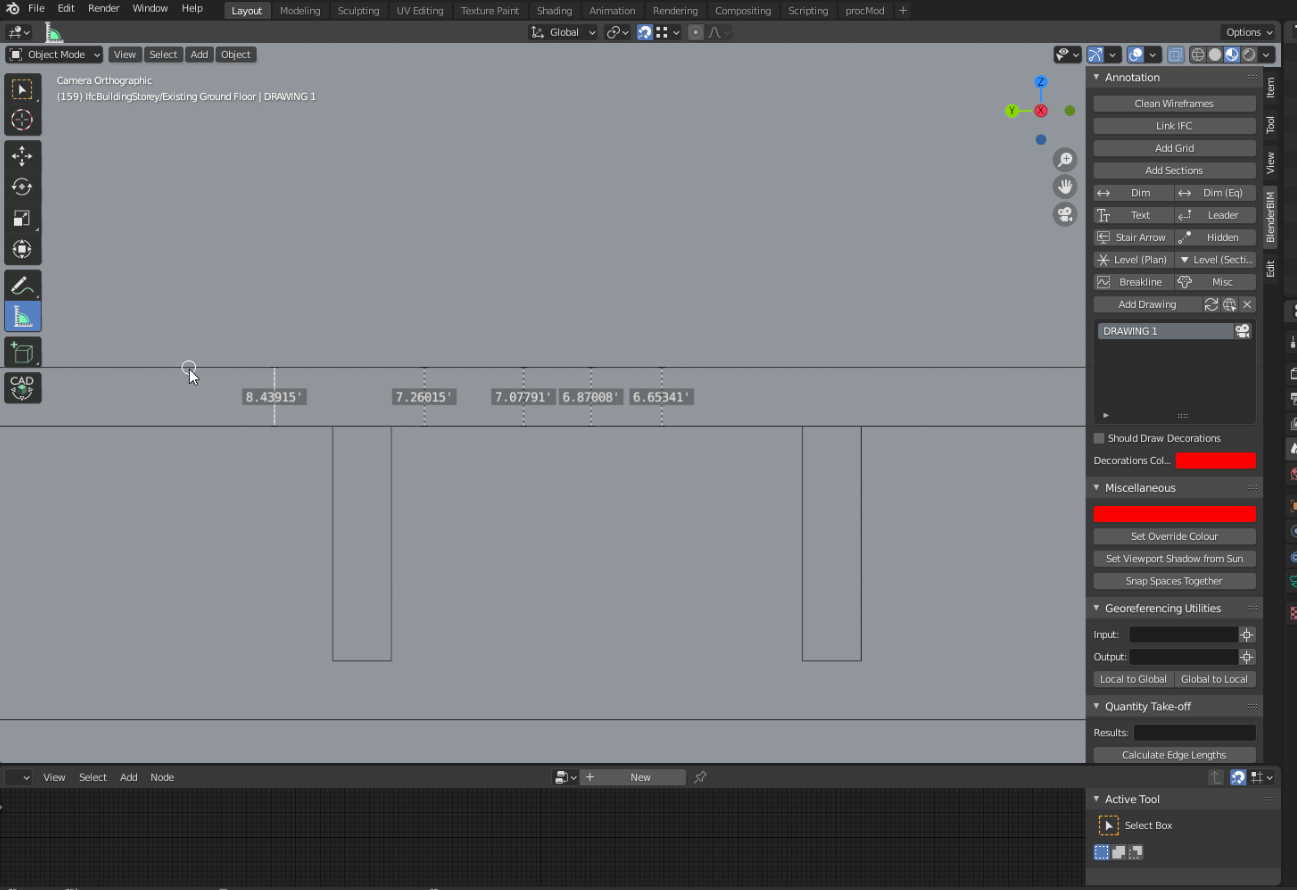Screen dimensions: 1297x890
Task: Switch to solid viewport shading
Action: (x=1215, y=55)
